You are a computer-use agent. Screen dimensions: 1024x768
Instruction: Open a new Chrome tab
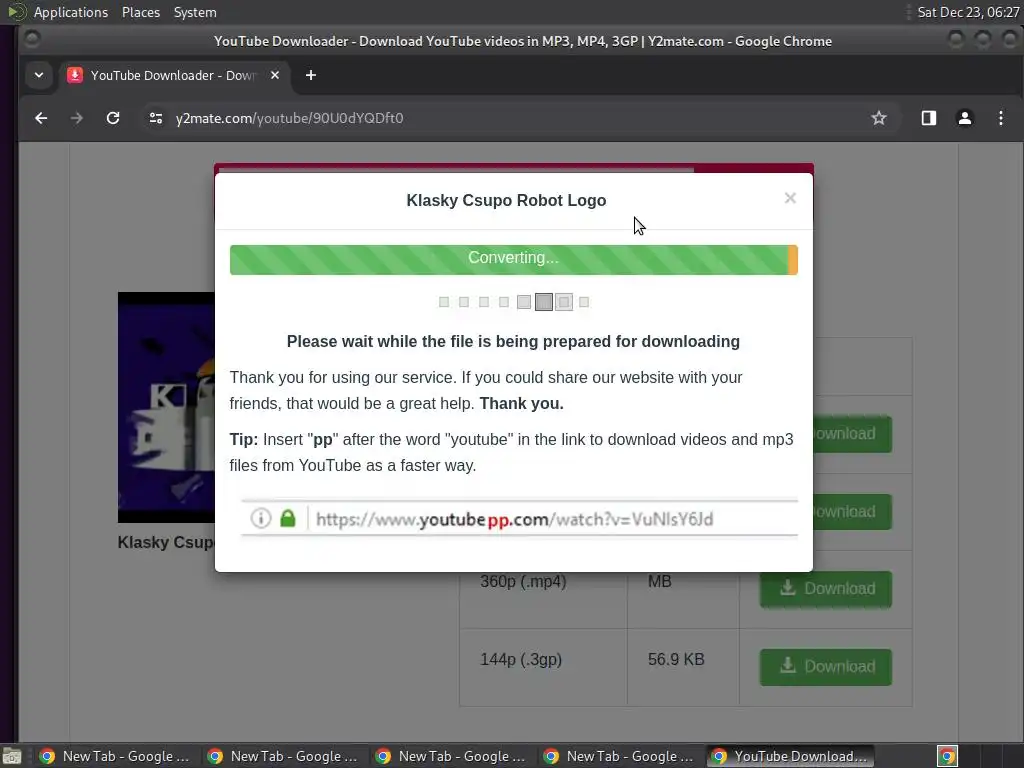311,75
